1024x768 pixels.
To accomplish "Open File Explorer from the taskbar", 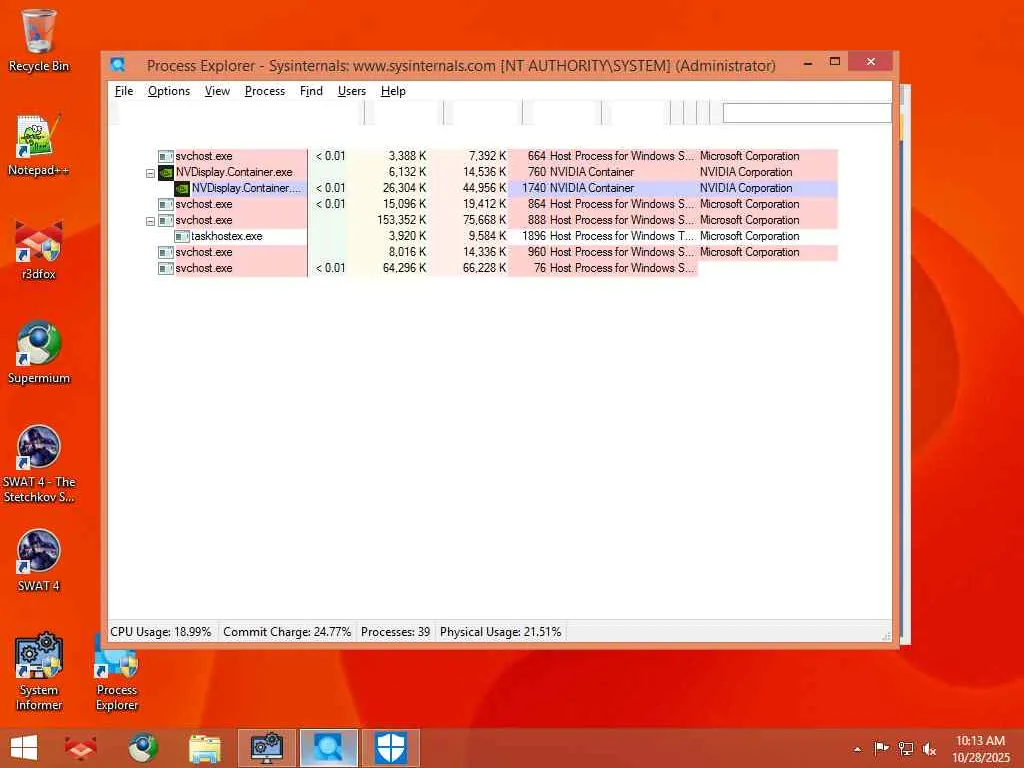I will click(204, 748).
